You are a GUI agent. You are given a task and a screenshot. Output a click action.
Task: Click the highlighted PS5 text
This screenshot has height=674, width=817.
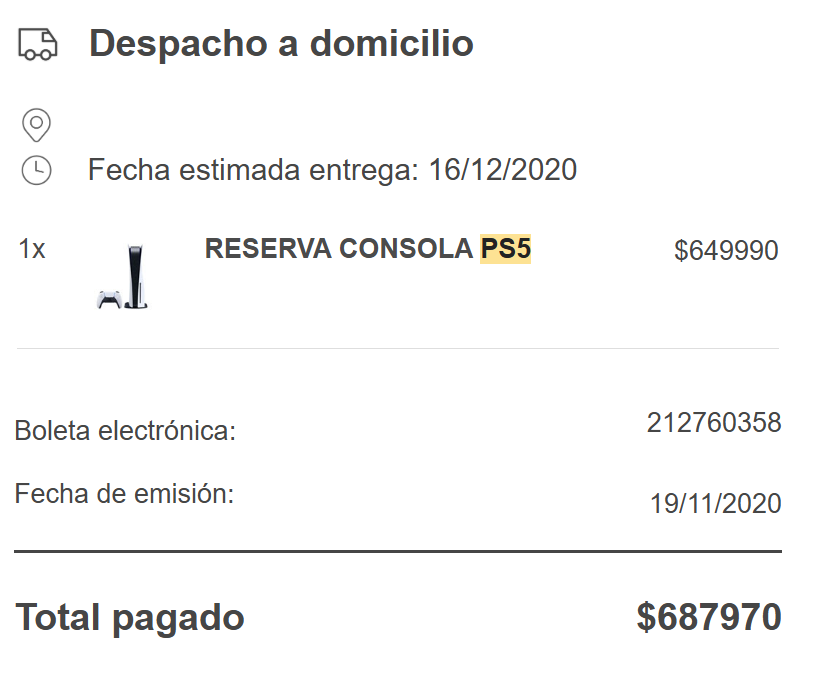point(505,249)
